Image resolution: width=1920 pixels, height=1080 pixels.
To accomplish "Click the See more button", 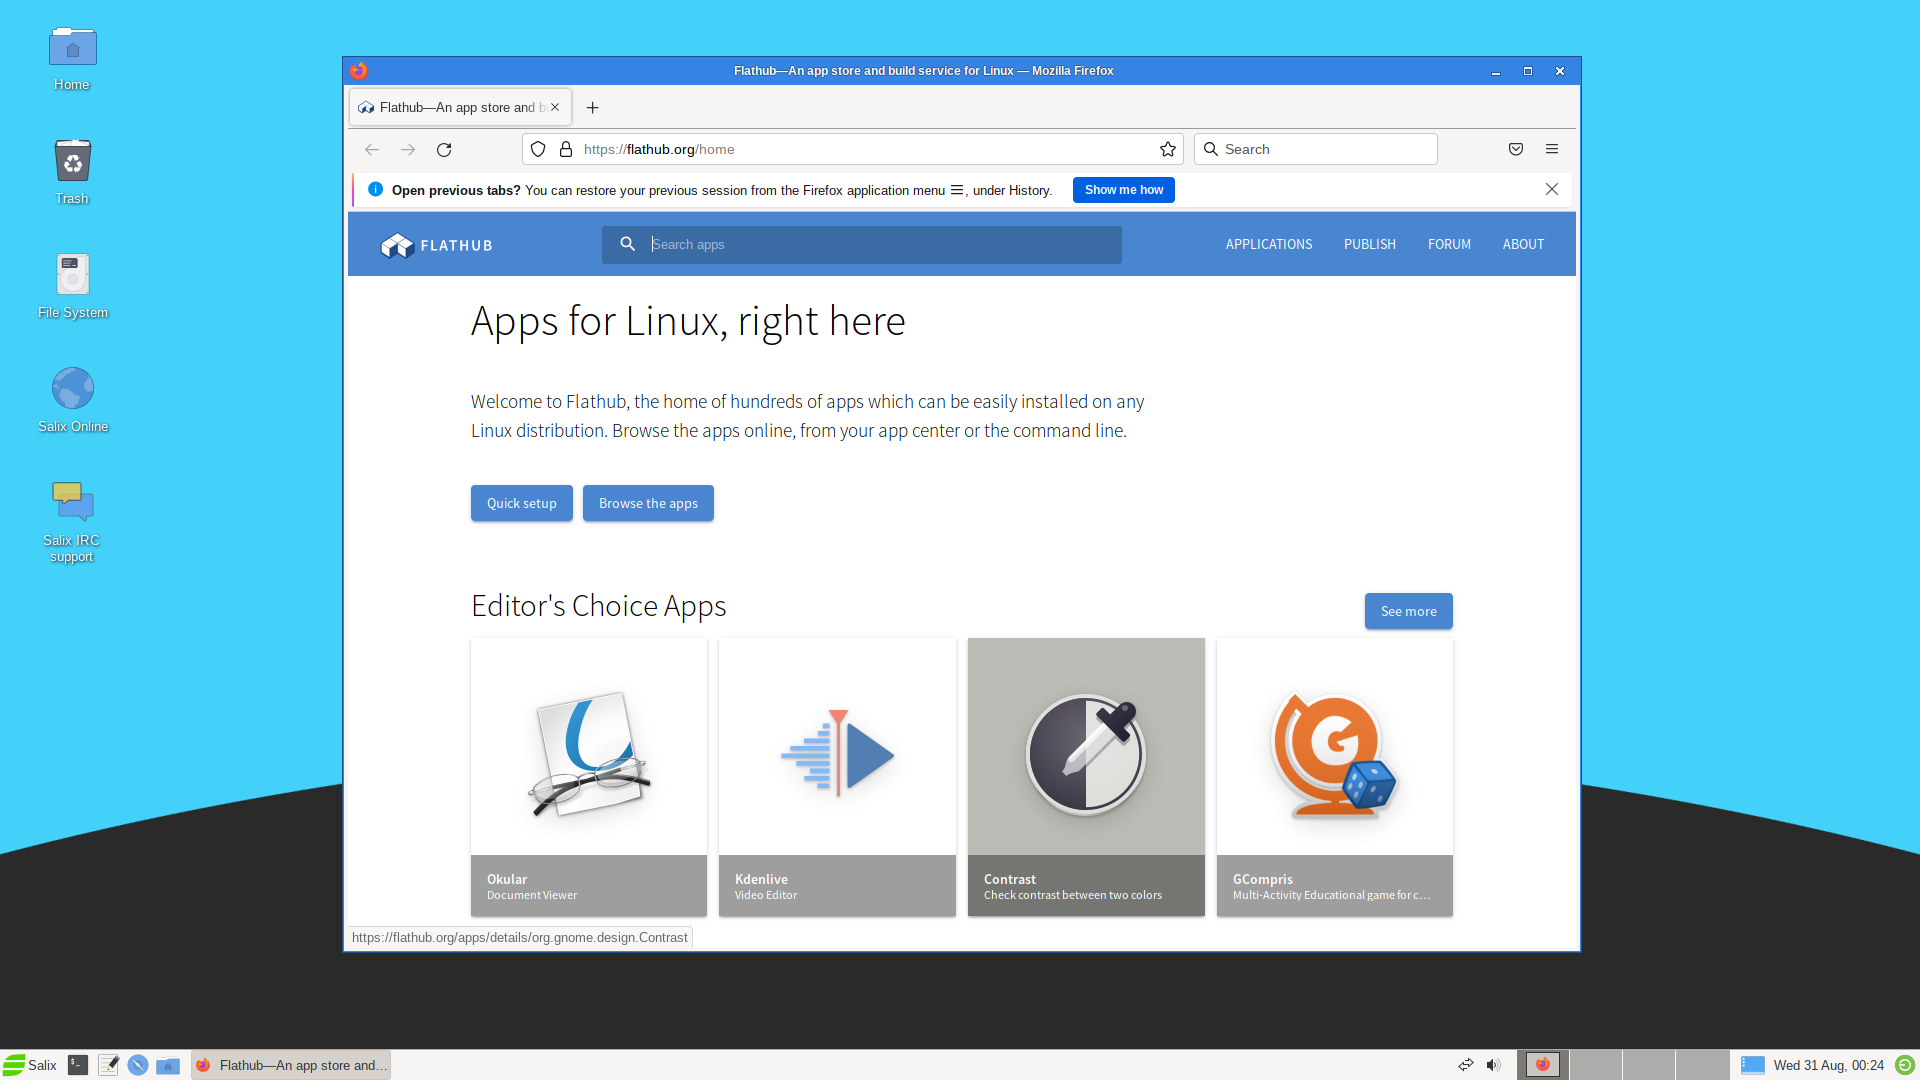I will 1409,611.
